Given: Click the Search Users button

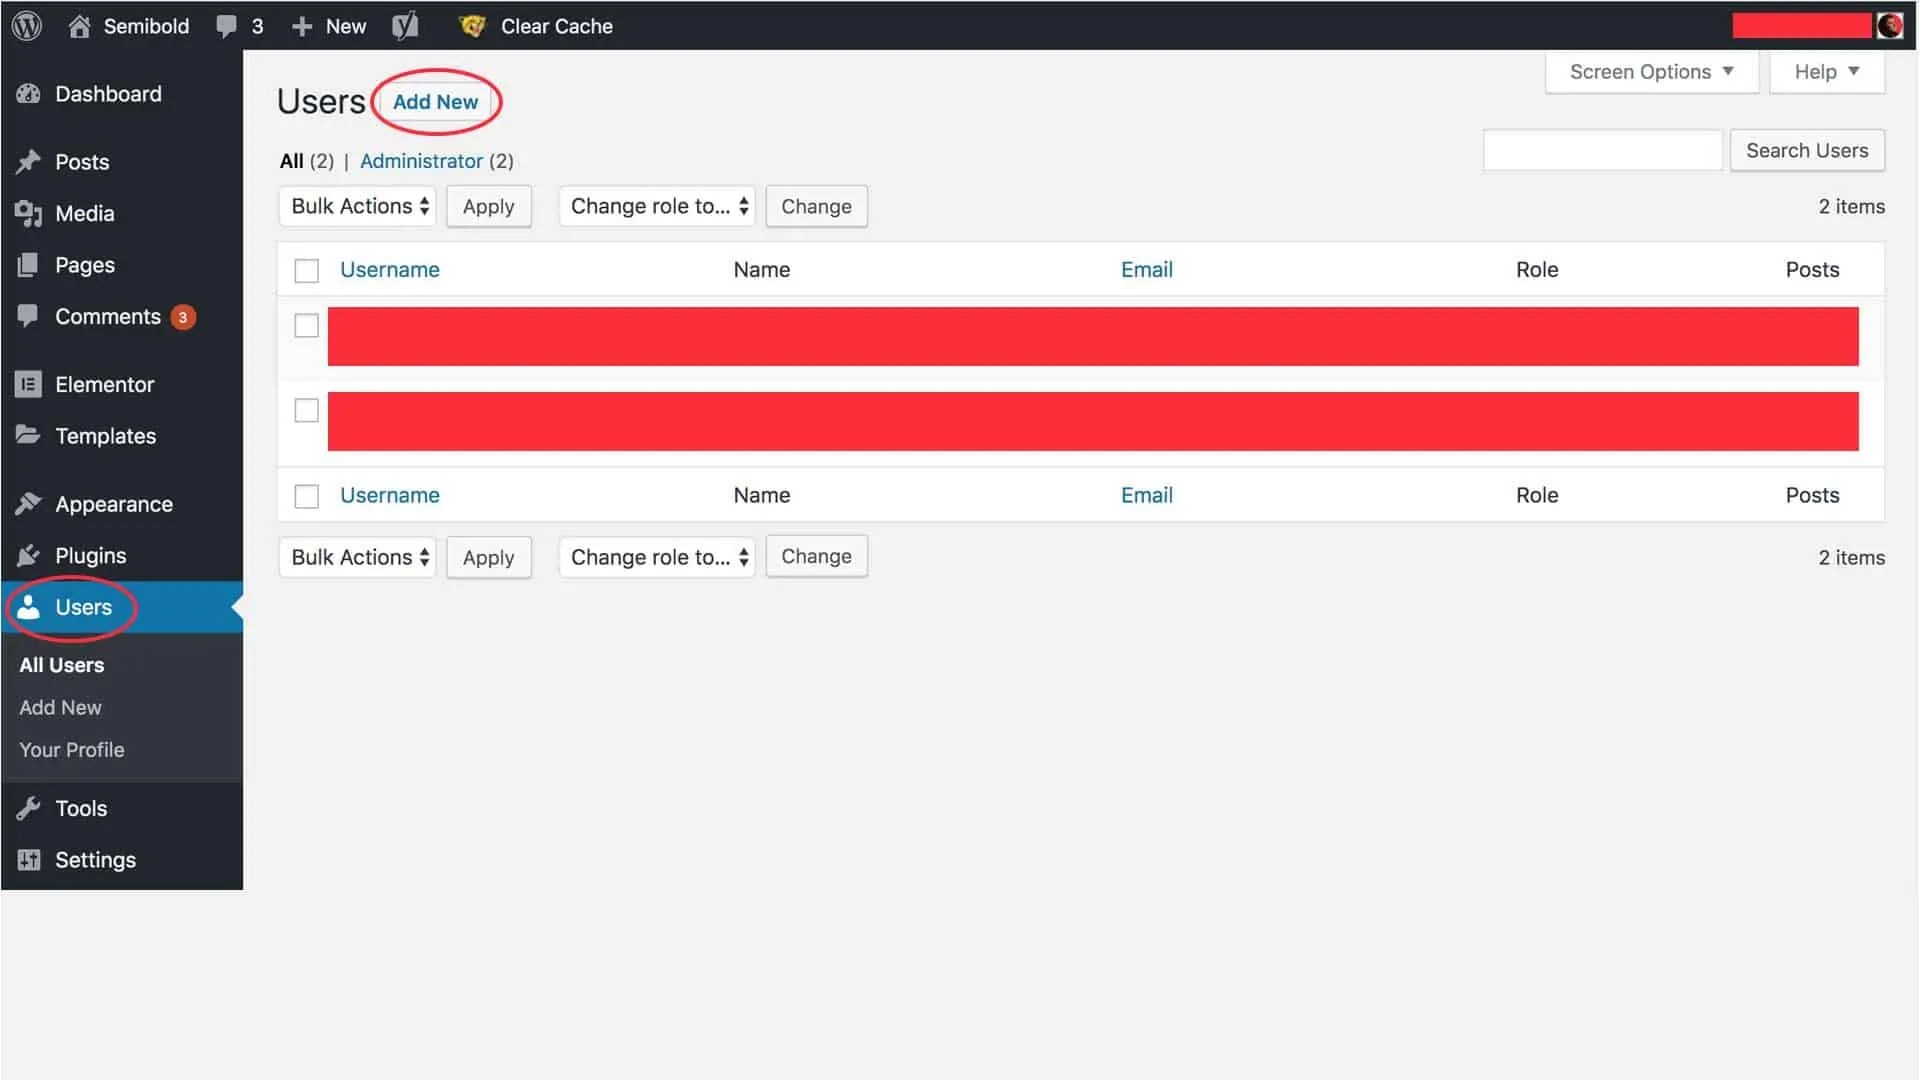Looking at the screenshot, I should coord(1807,150).
